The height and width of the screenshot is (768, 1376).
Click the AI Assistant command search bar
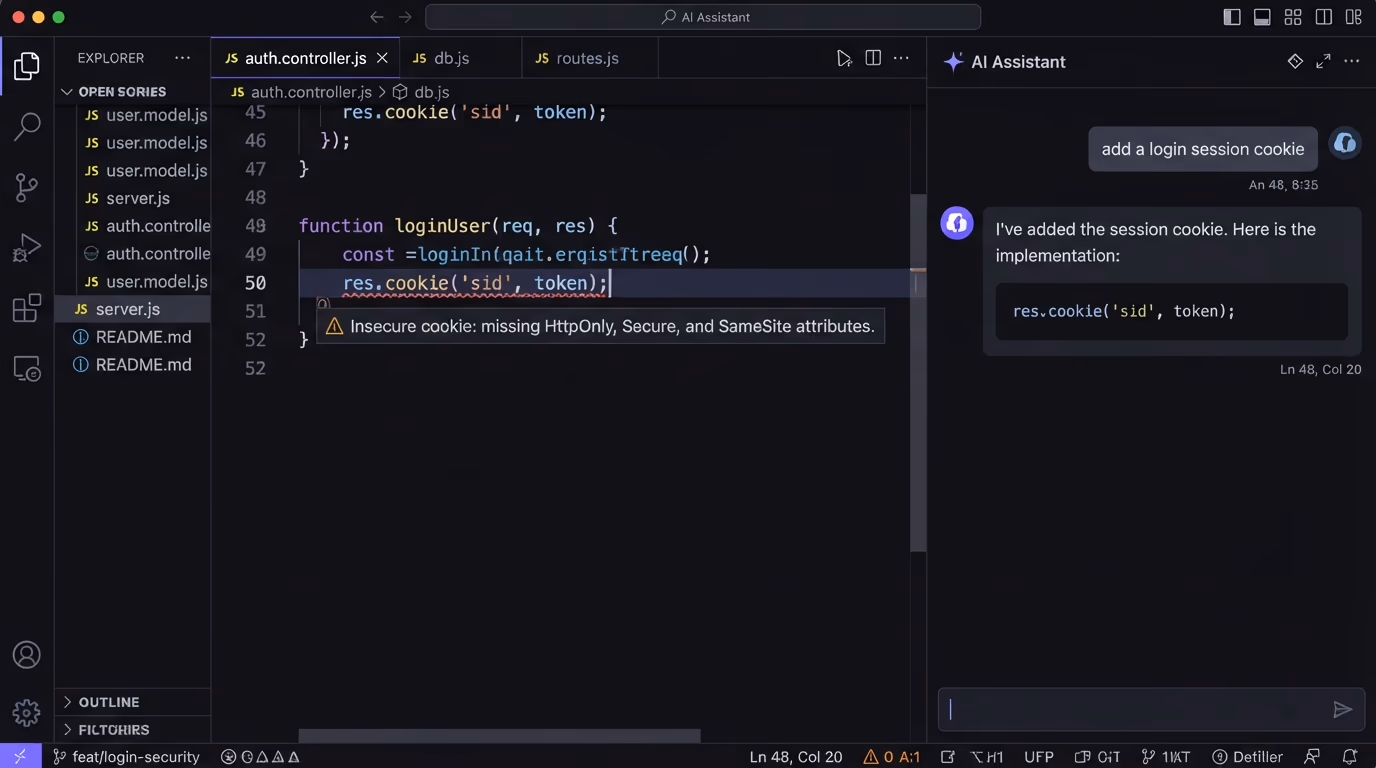(x=703, y=17)
